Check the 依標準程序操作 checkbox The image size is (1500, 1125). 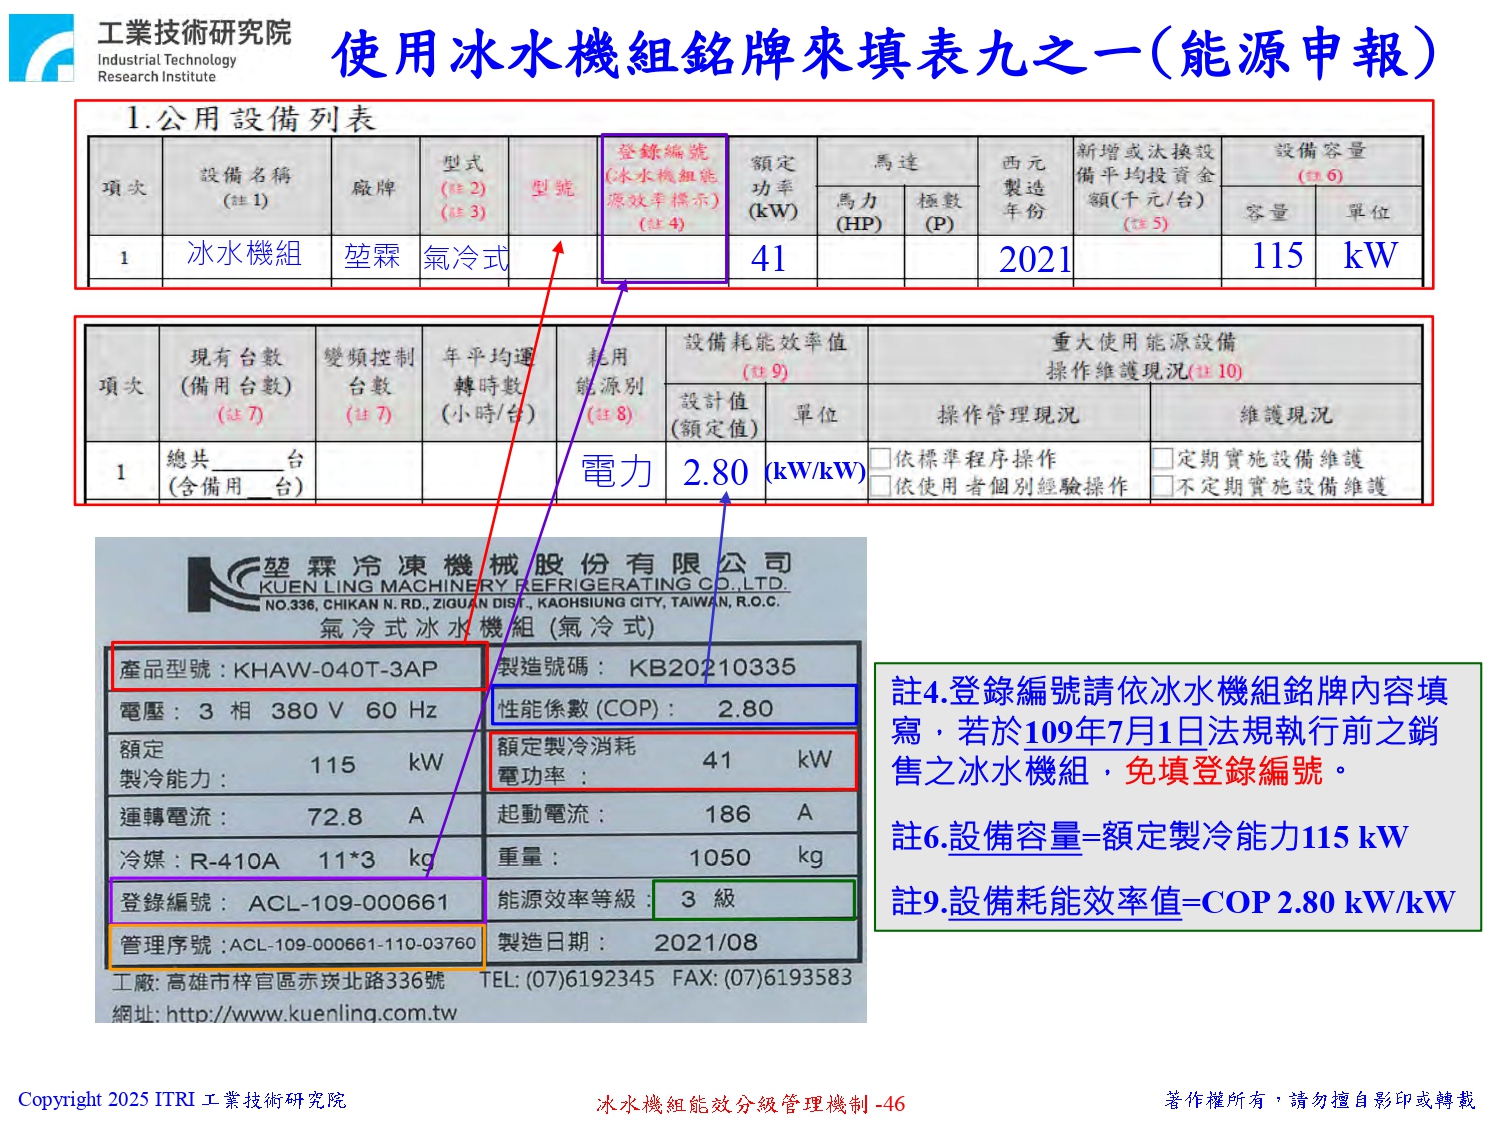tap(880, 459)
